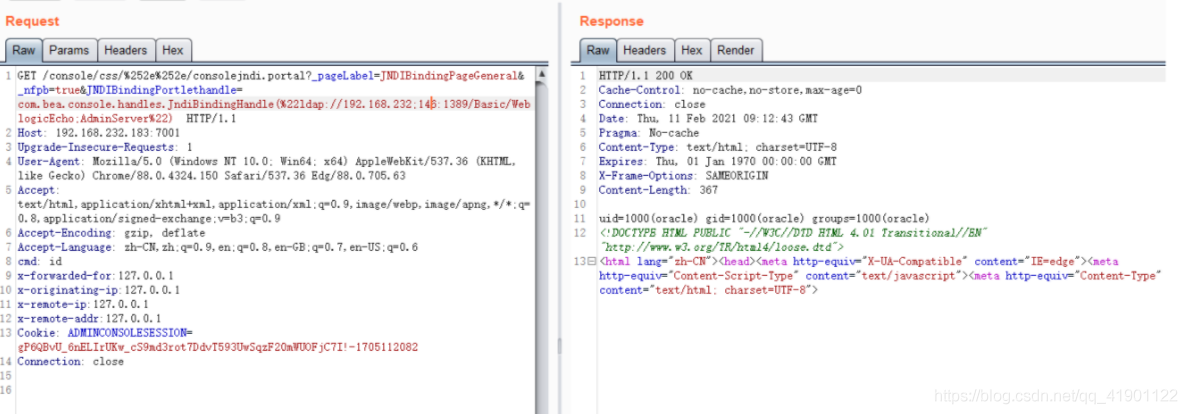Image resolution: width=1187 pixels, height=414 pixels.
Task: Collapse the html fold marker on line 13
Action: click(x=593, y=261)
